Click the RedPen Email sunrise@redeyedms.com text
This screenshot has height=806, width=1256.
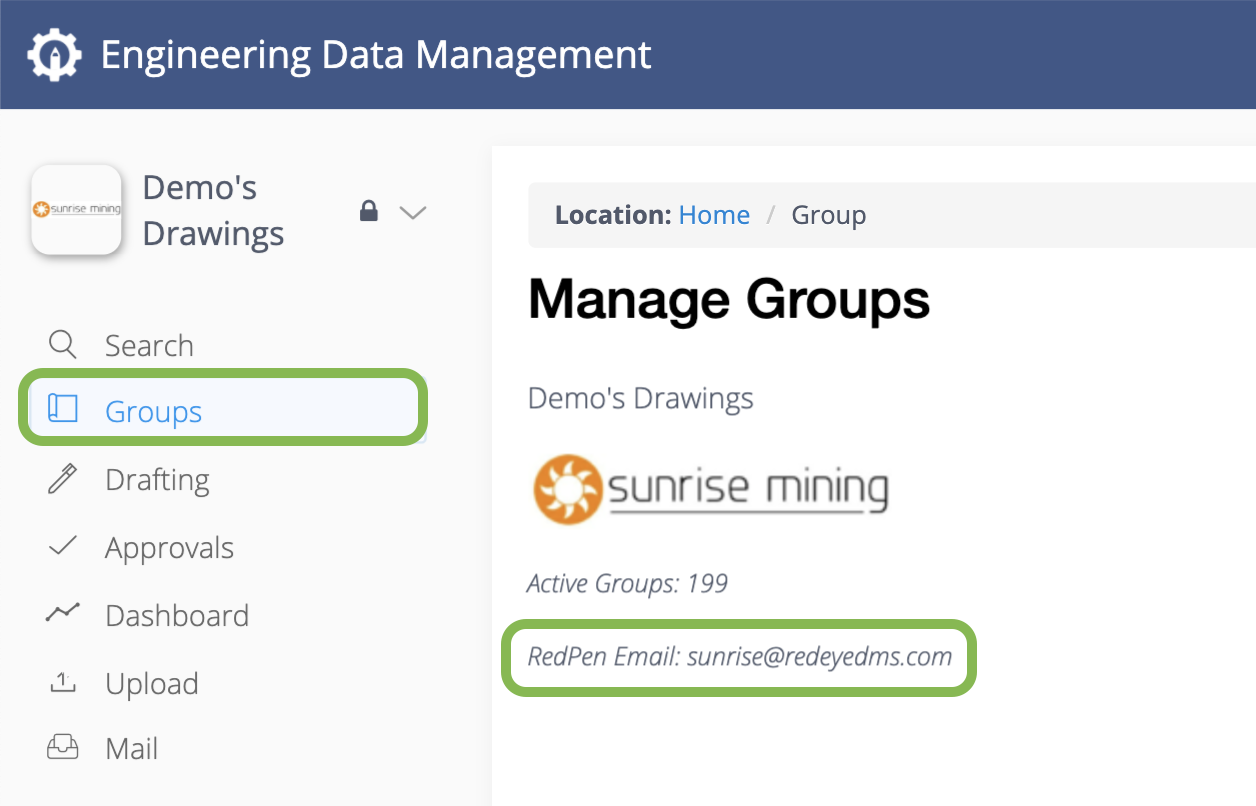(x=739, y=657)
